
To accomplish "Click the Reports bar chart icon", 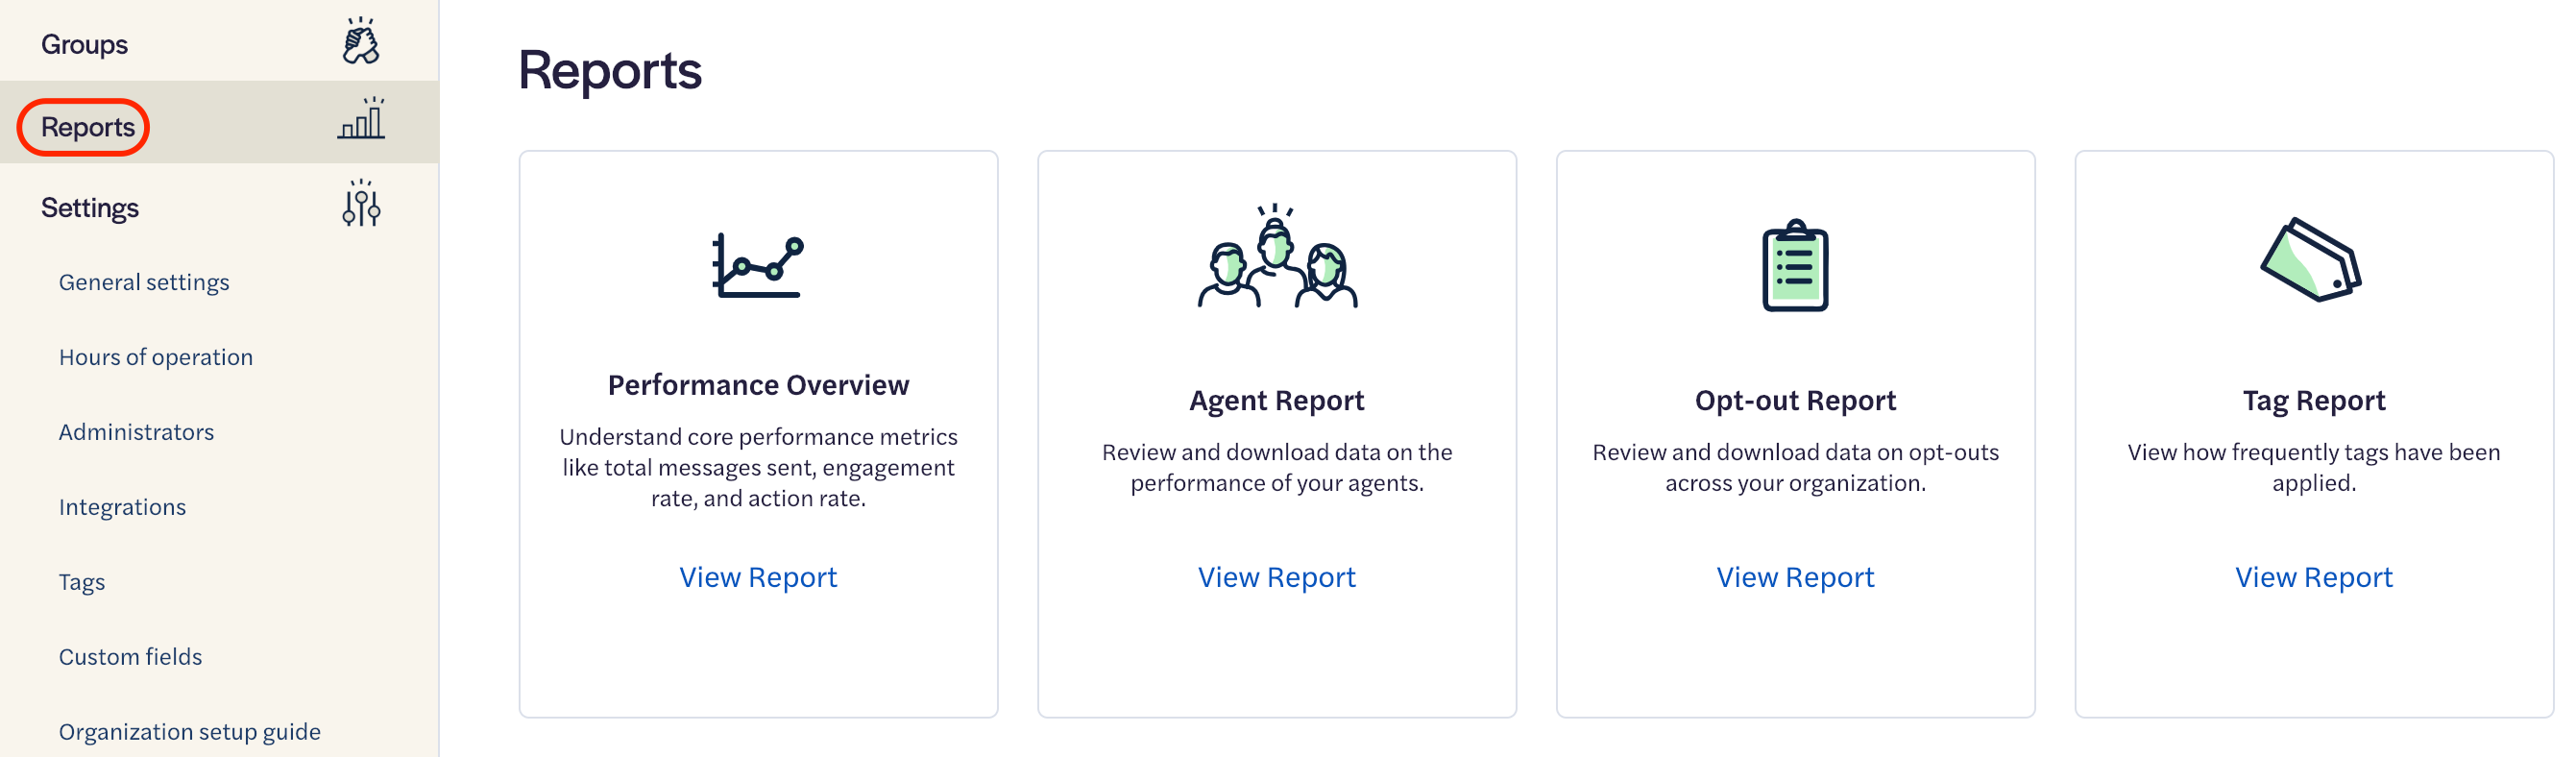I will [x=361, y=119].
